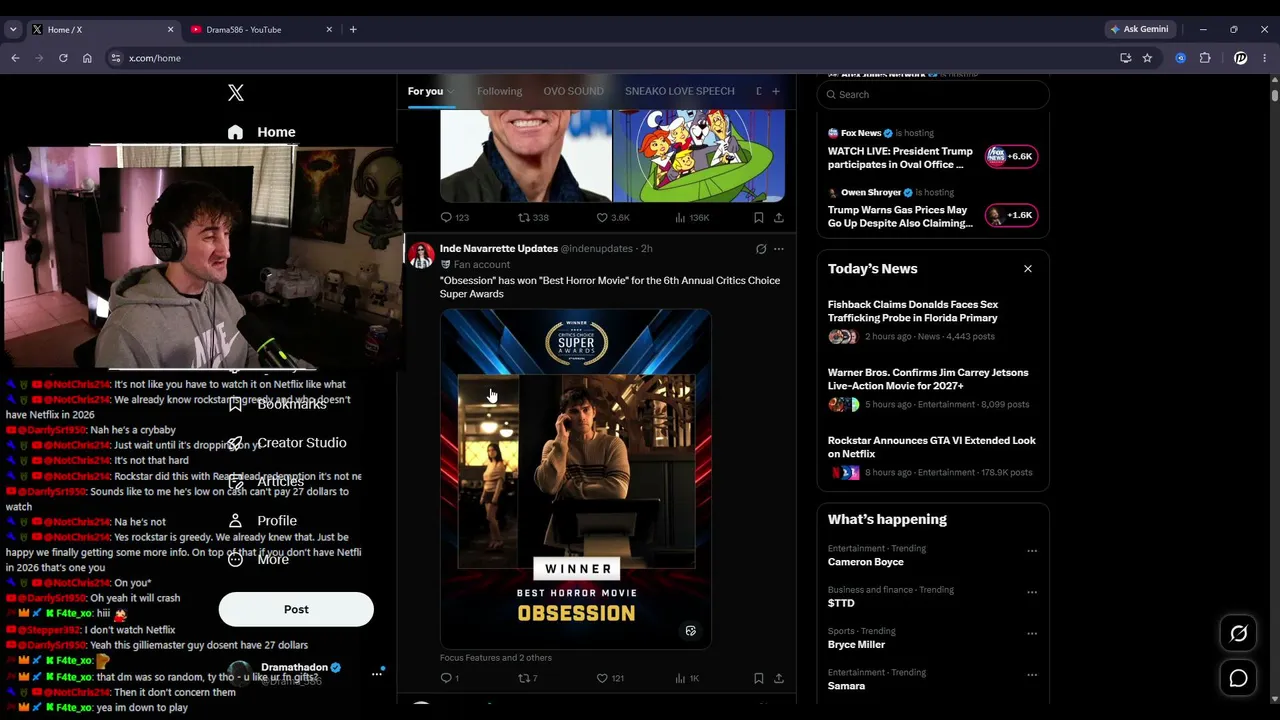Add a new timeline tab with the plus icon
The width and height of the screenshot is (1280, 720).
775,91
